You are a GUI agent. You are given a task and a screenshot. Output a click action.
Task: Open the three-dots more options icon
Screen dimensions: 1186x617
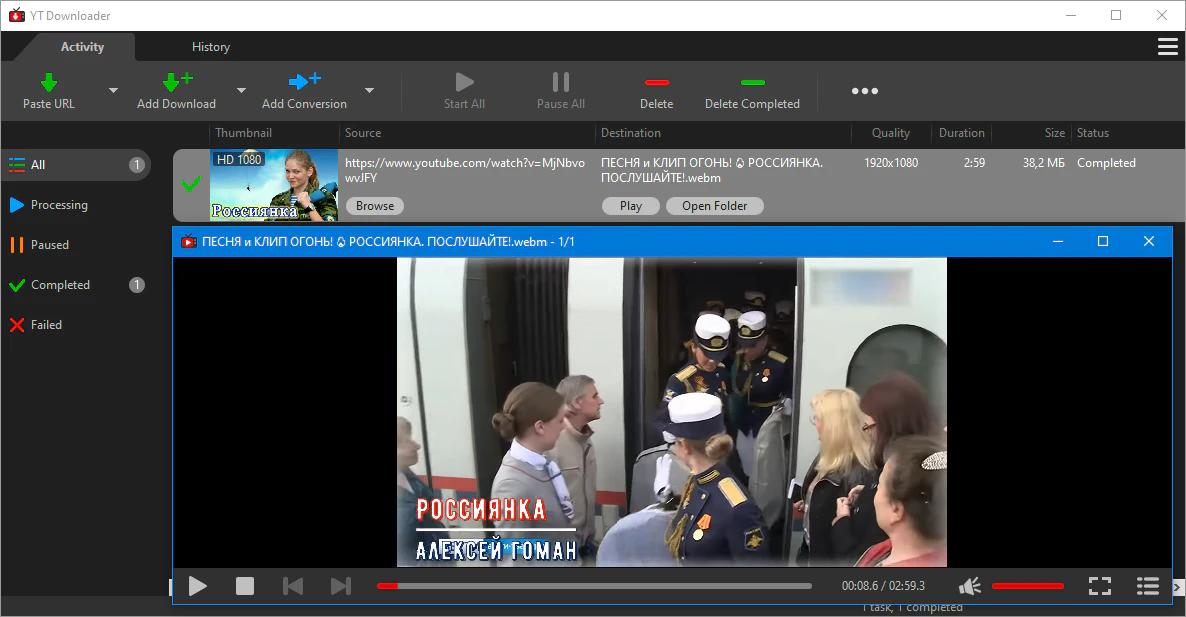click(x=864, y=91)
